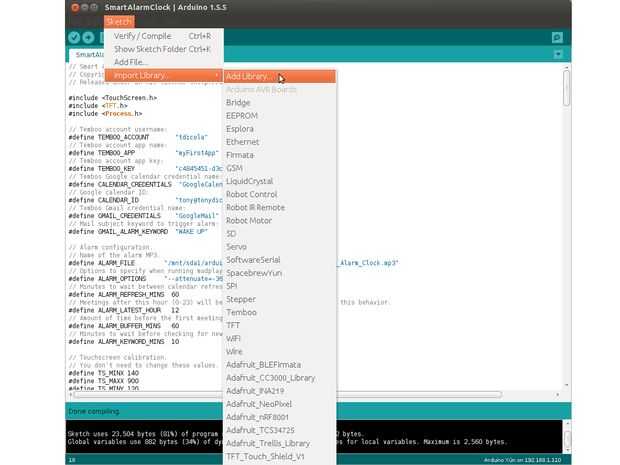This screenshot has height=465, width=620.
Task: Select the SoftwareSerial library
Action: pos(280,260)
